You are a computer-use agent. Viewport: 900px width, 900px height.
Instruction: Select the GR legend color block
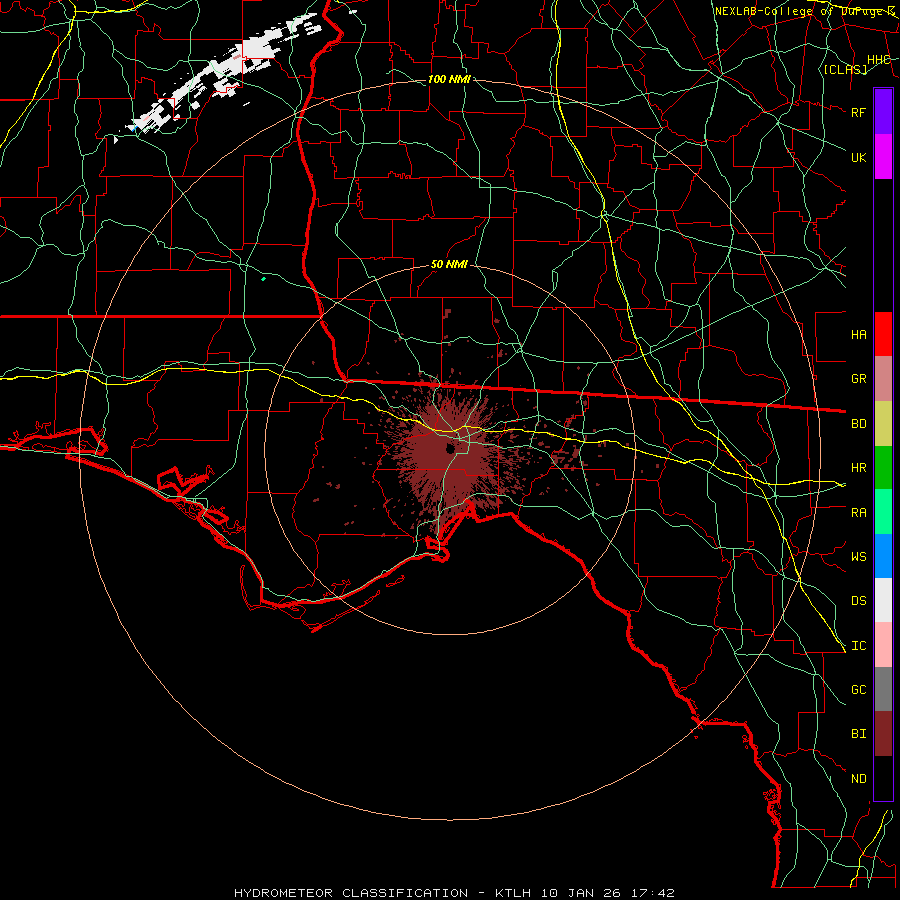883,379
